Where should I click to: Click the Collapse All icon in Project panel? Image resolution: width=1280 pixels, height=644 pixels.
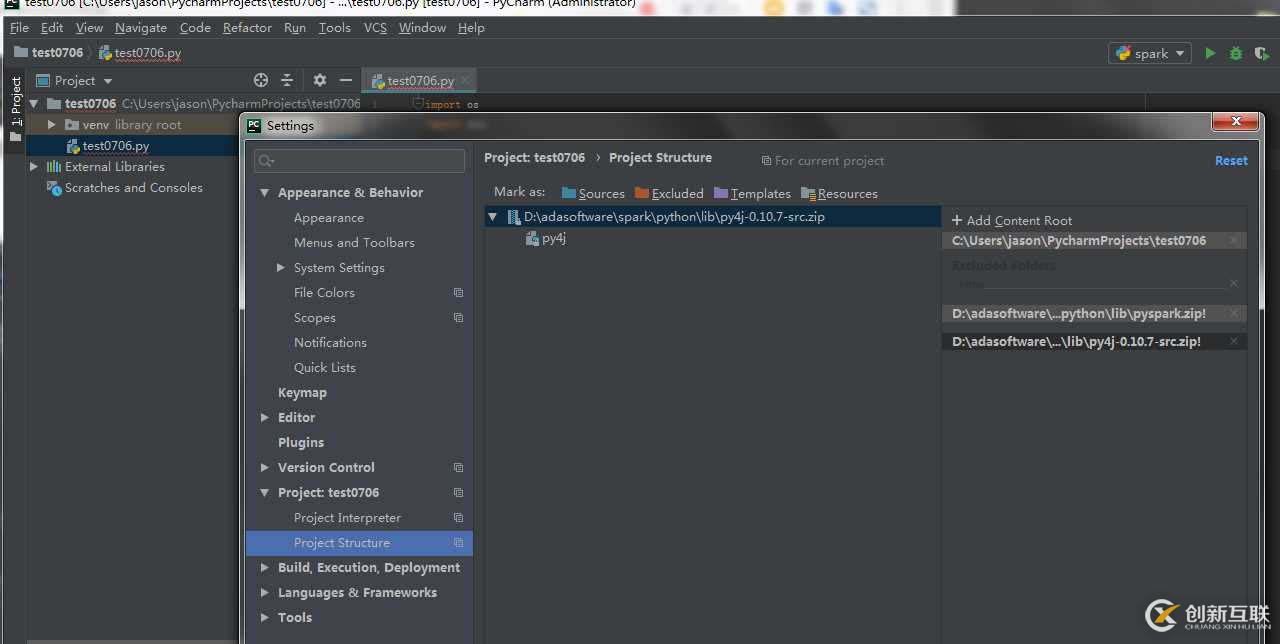click(x=287, y=80)
